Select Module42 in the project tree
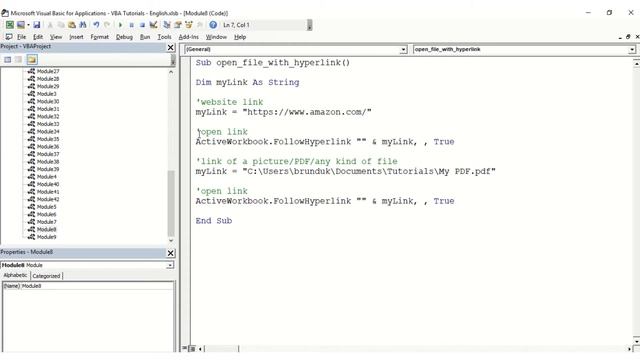 pyautogui.click(x=48, y=199)
